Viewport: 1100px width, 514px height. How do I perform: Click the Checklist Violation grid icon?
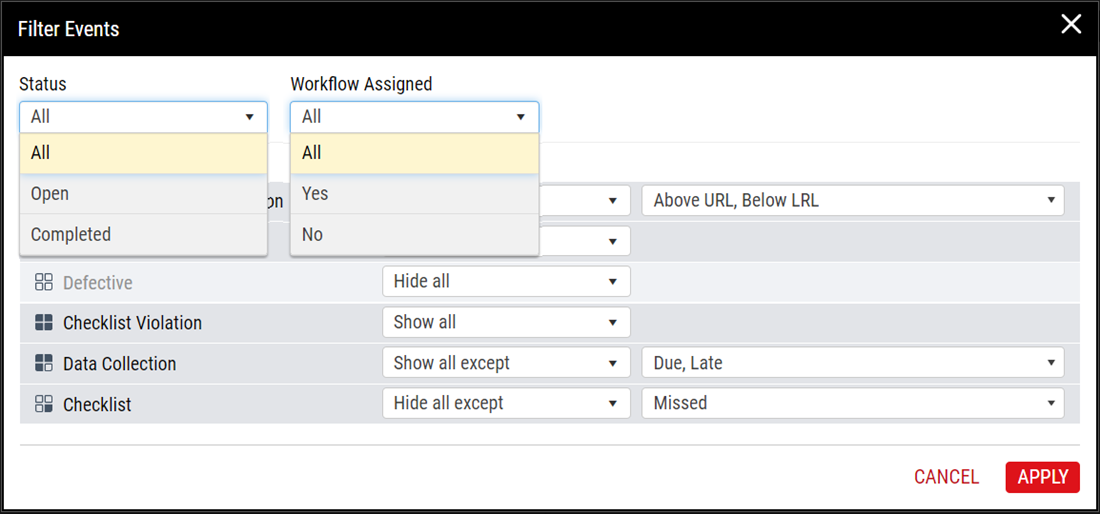[x=43, y=323]
